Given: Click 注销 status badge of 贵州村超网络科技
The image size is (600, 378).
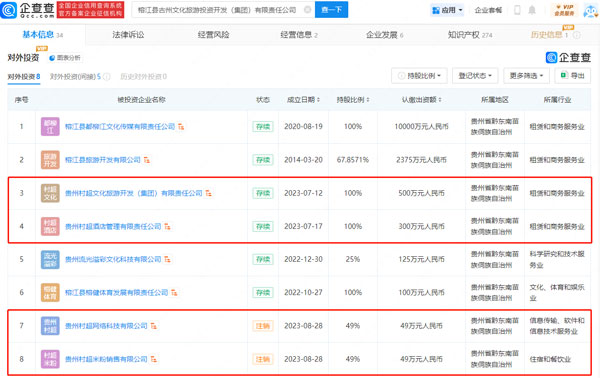Looking at the screenshot, I should 263,326.
